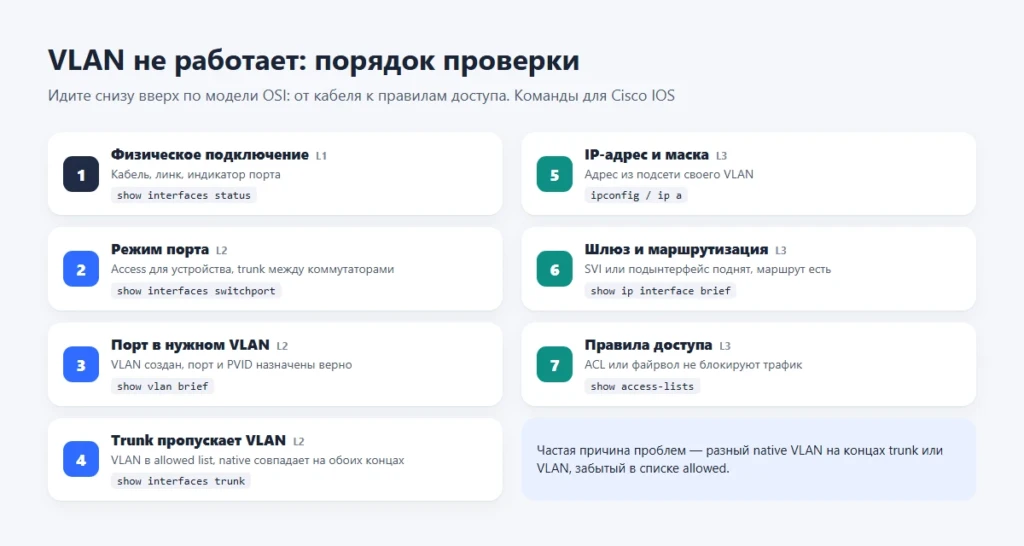This screenshot has width=1024, height=546.
Task: Select the heading "Правила доступа"
Action: point(648,345)
